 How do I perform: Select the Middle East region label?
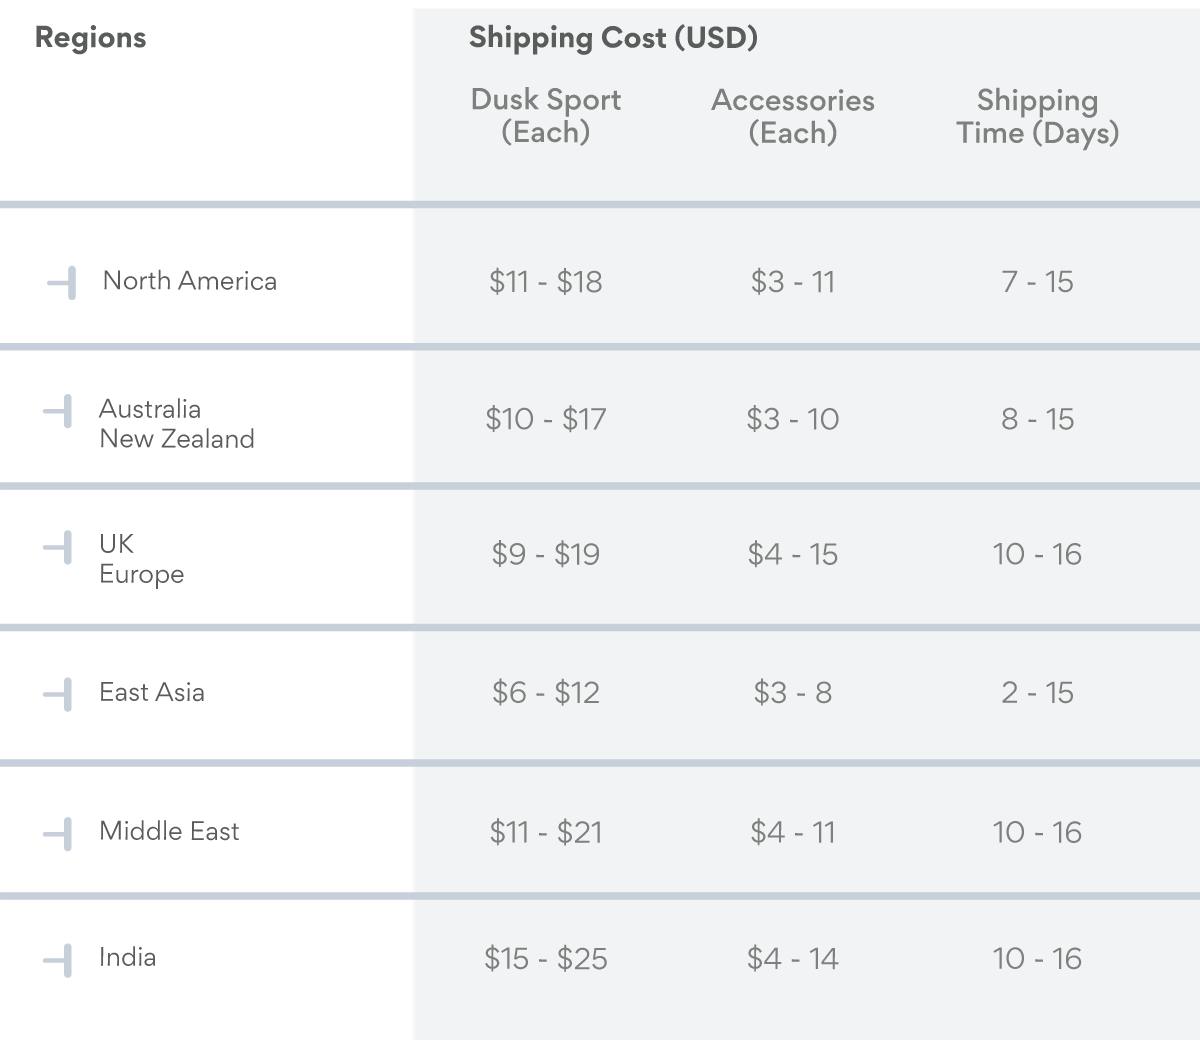[x=169, y=831]
